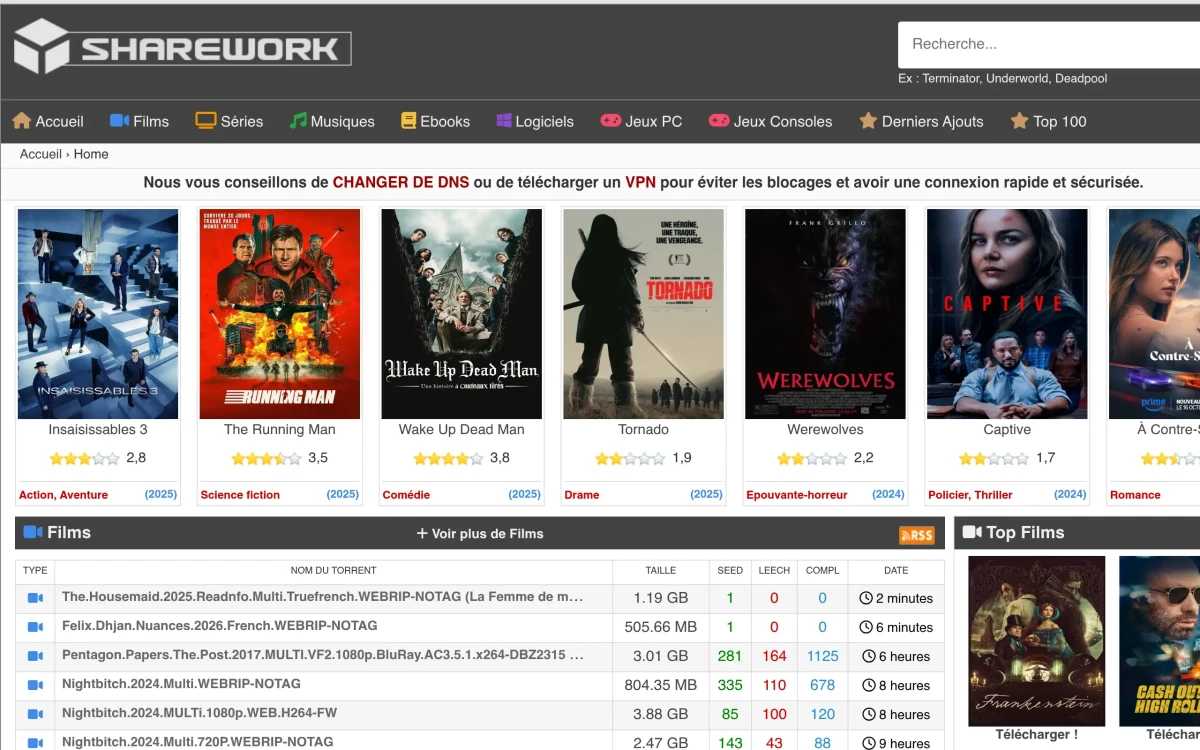Click the Télécharger ! label under Frankenstein
Viewport: 1200px width, 750px height.
1037,734
